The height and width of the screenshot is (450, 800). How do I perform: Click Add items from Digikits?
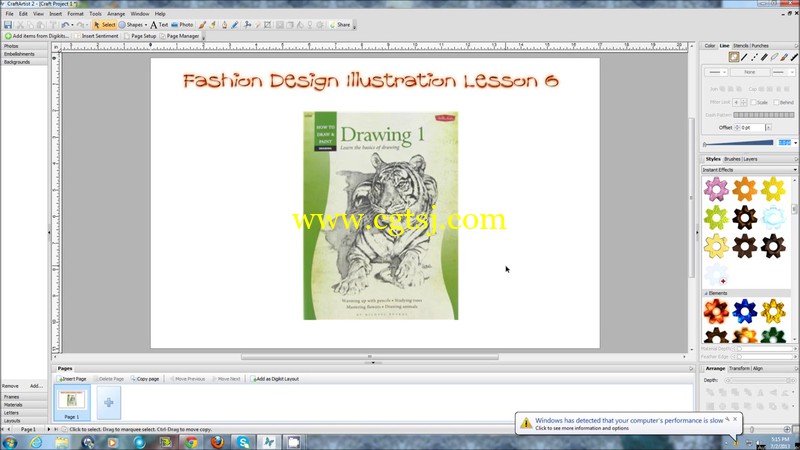click(37, 36)
